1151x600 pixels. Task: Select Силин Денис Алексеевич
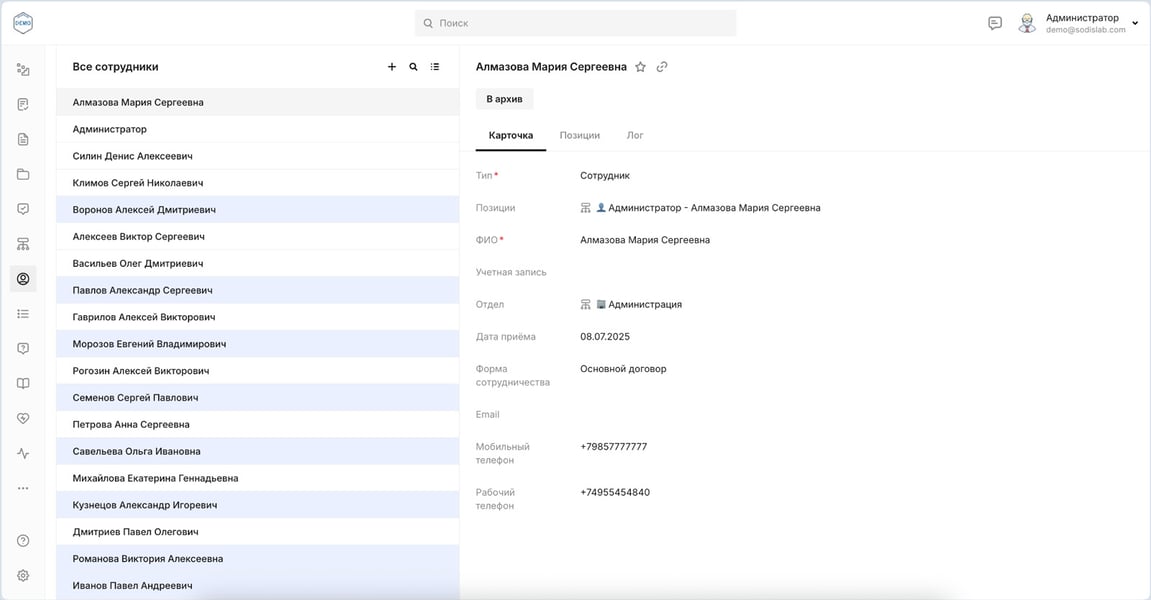[x=258, y=156]
